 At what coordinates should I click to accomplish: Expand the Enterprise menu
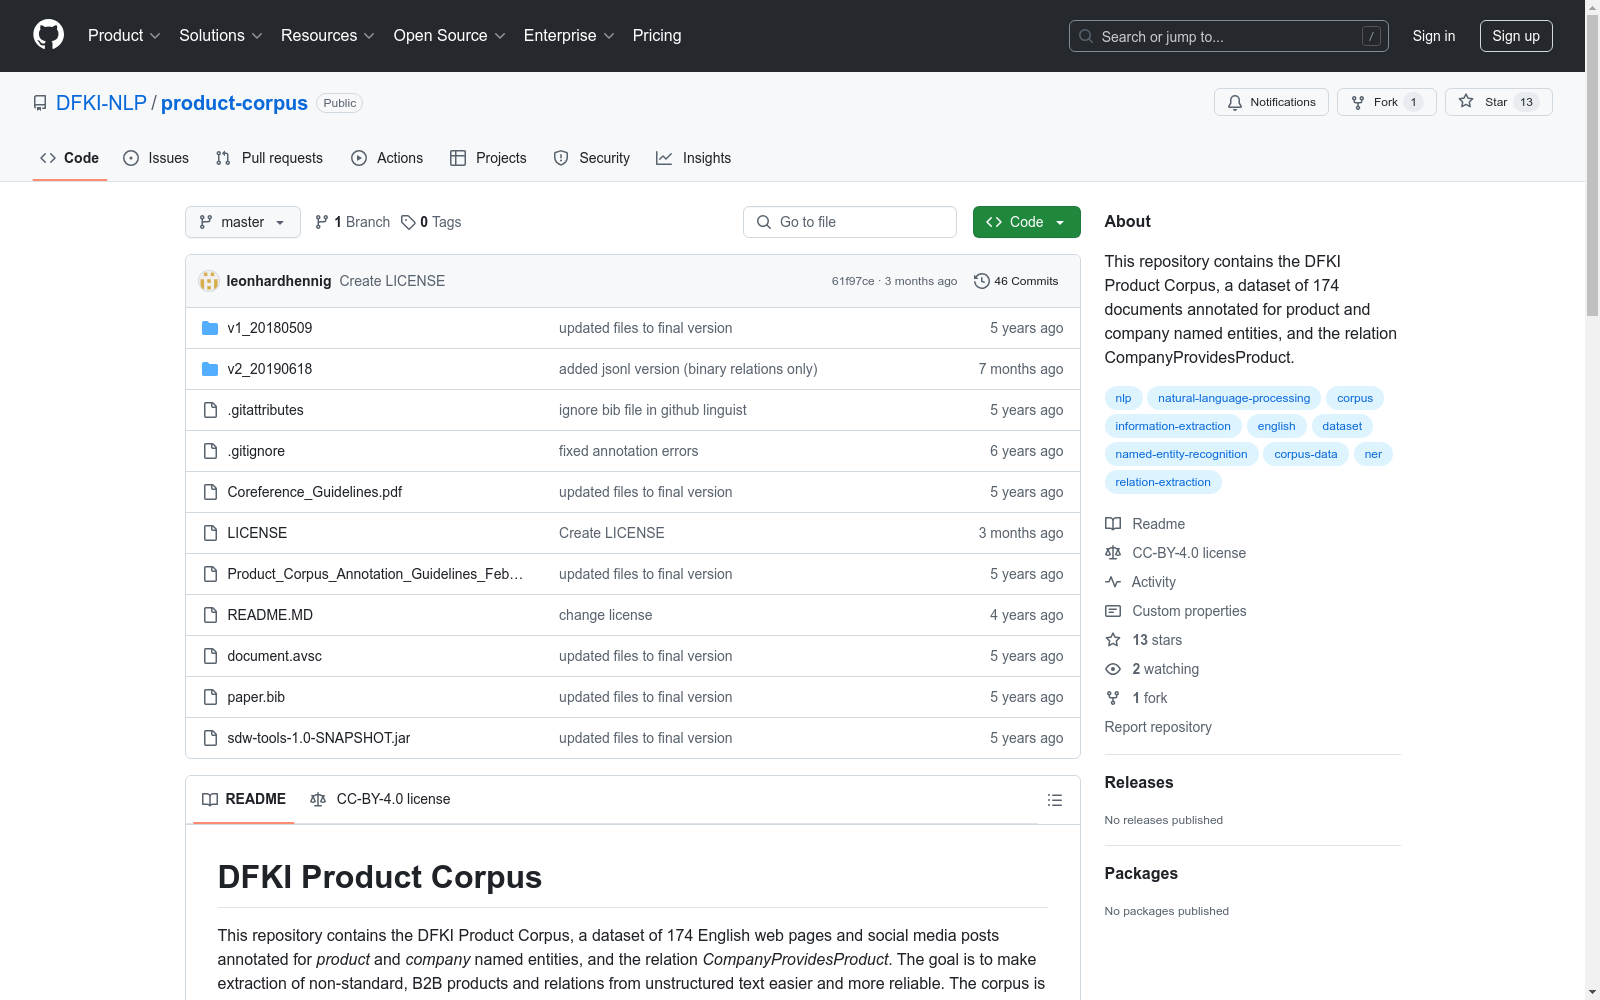tap(569, 35)
